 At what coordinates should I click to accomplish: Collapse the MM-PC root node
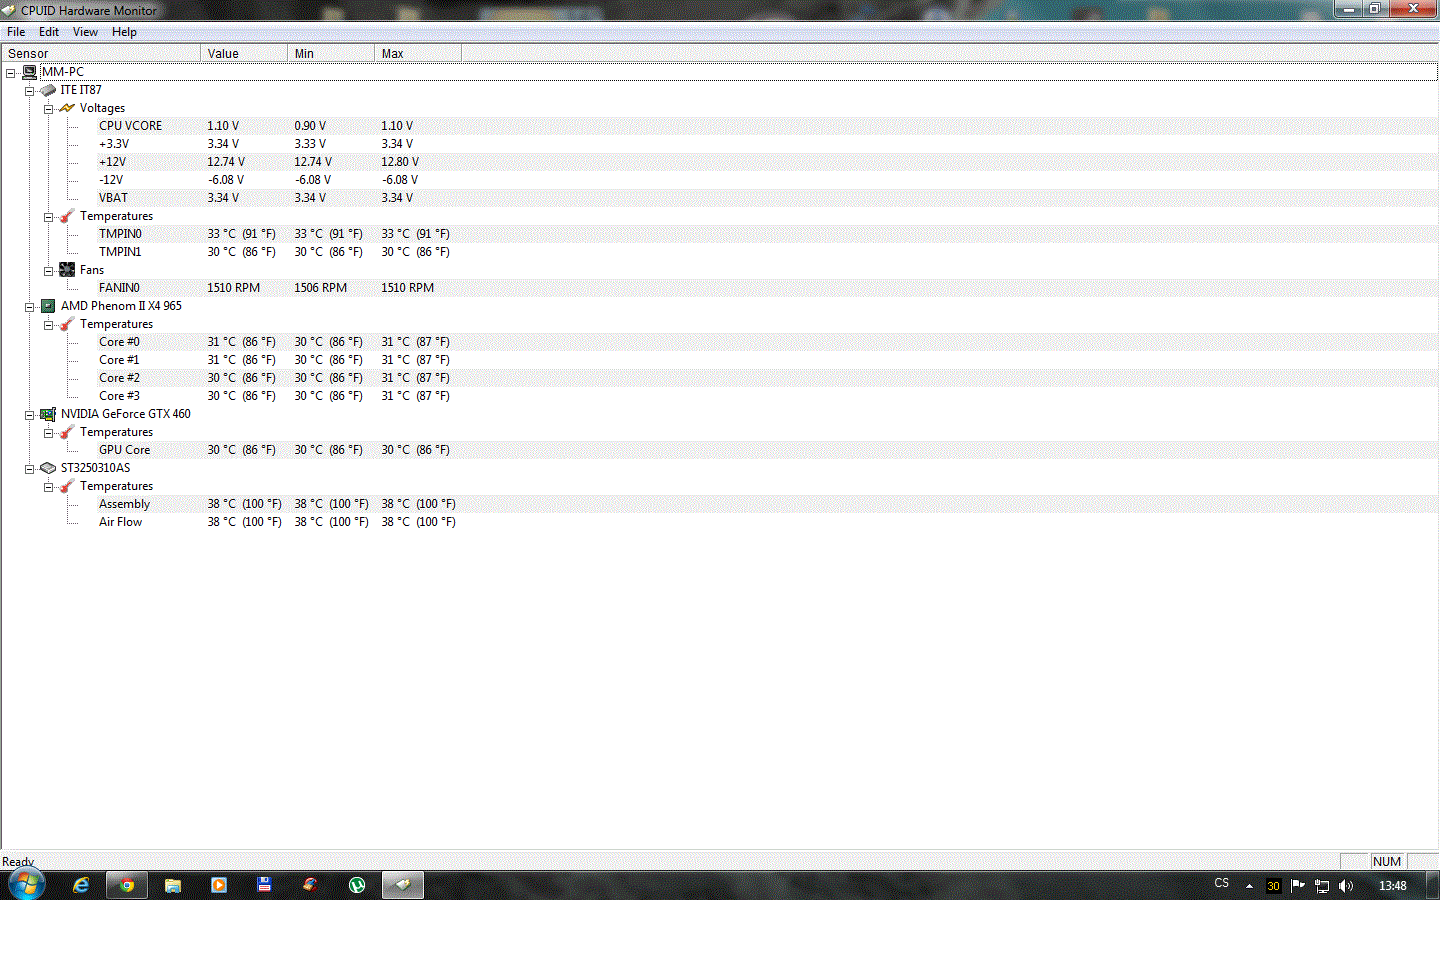point(10,73)
